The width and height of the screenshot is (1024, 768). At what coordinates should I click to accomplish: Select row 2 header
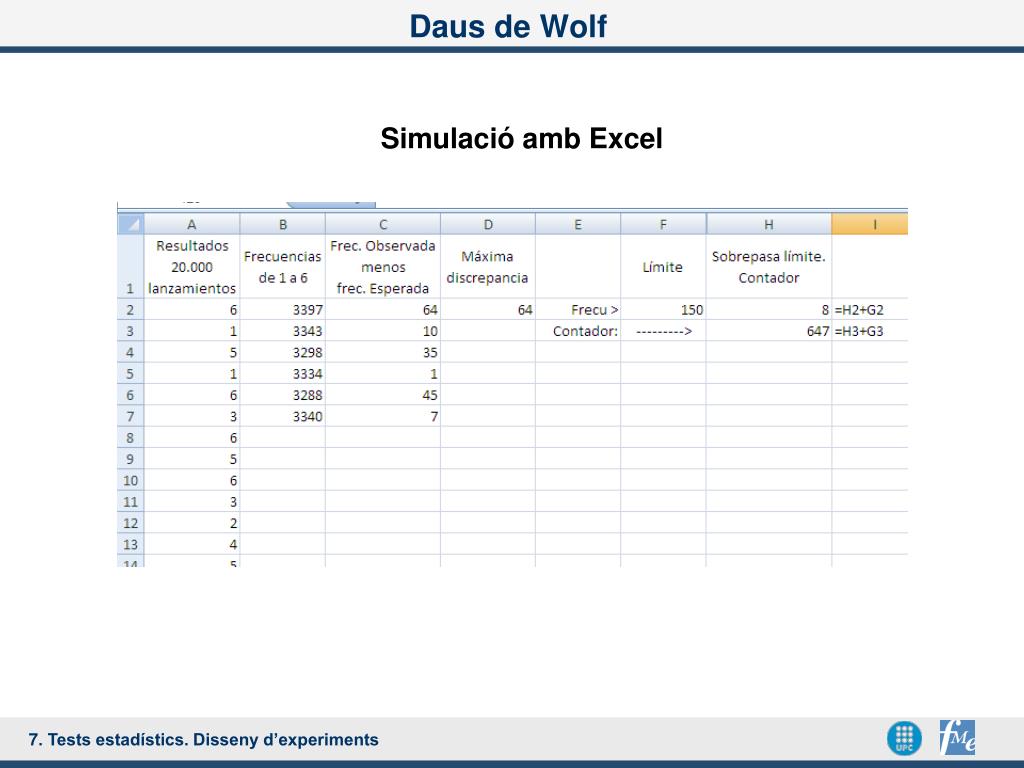[131, 310]
